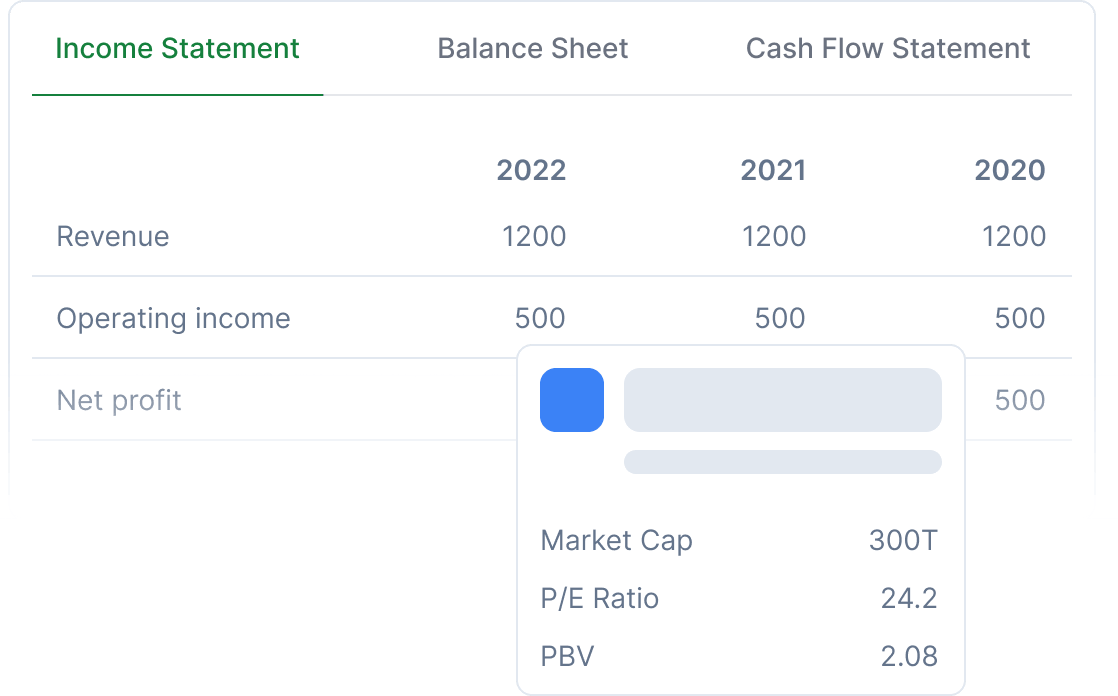Viewport: 1118px width, 696px height.
Task: Switch to the Balance Sheet tab
Action: tap(533, 49)
